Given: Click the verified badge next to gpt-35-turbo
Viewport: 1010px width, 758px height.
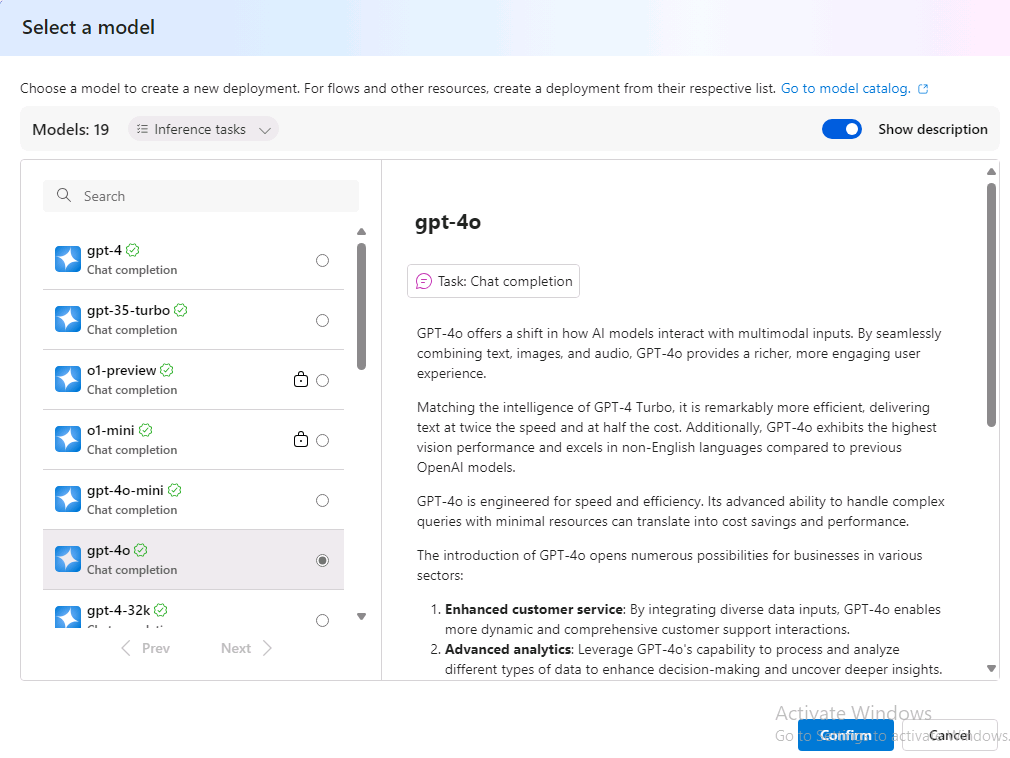Looking at the screenshot, I should (x=181, y=310).
